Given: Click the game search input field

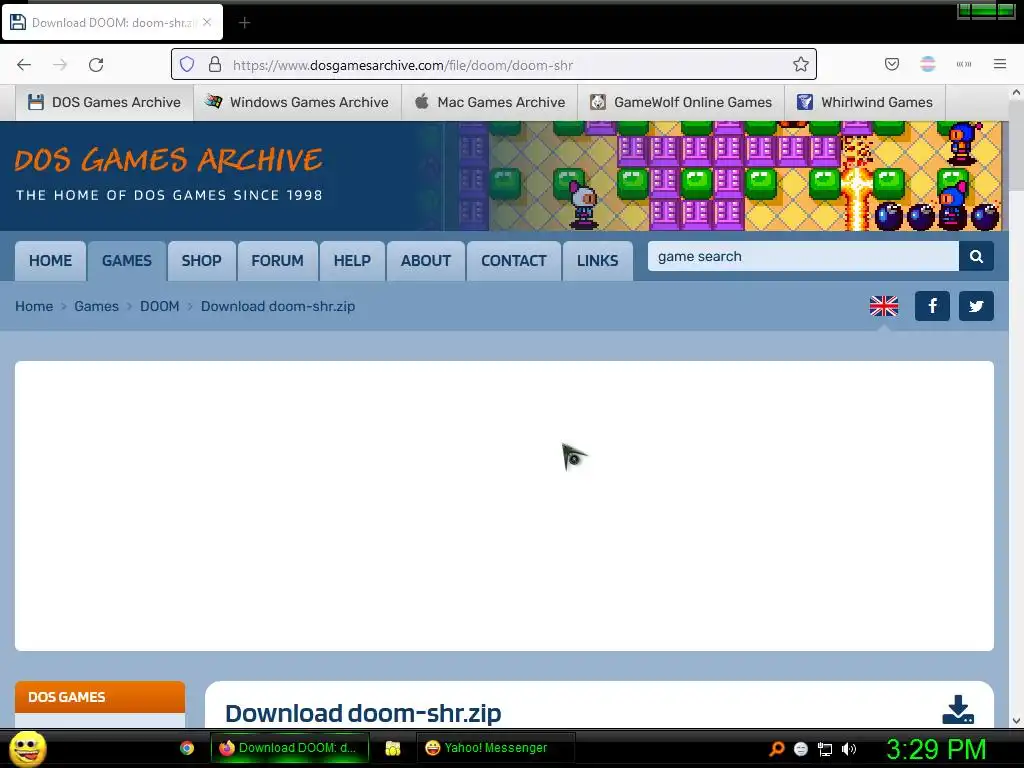Looking at the screenshot, I should [x=803, y=257].
